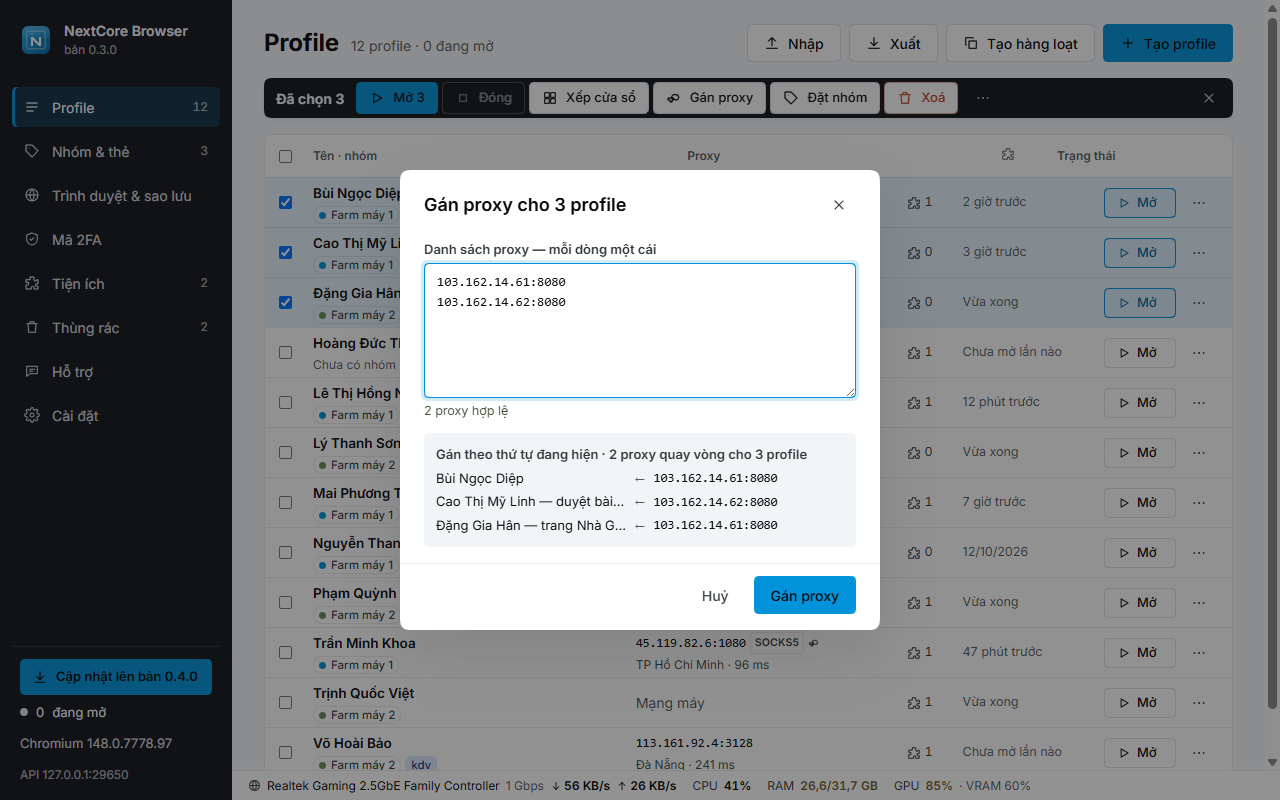Uncheck the Bùi Ngọc Diệp row checkbox
This screenshot has height=800, width=1280.
[286, 202]
